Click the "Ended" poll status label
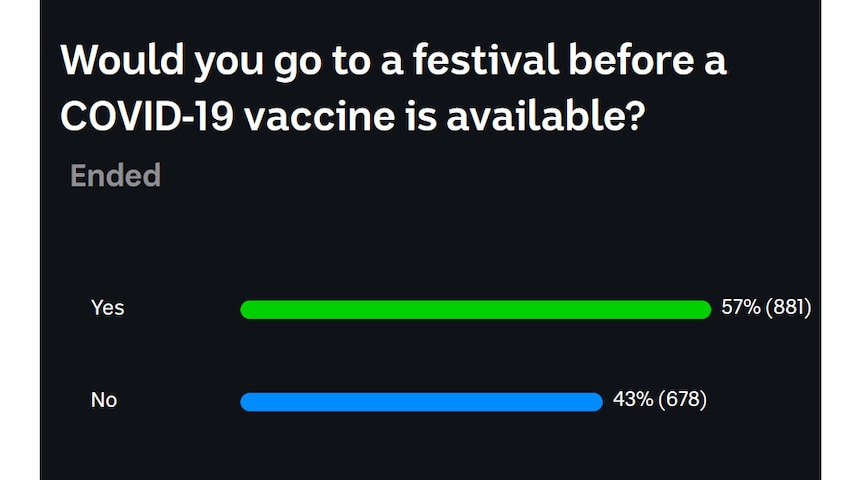 [x=115, y=175]
